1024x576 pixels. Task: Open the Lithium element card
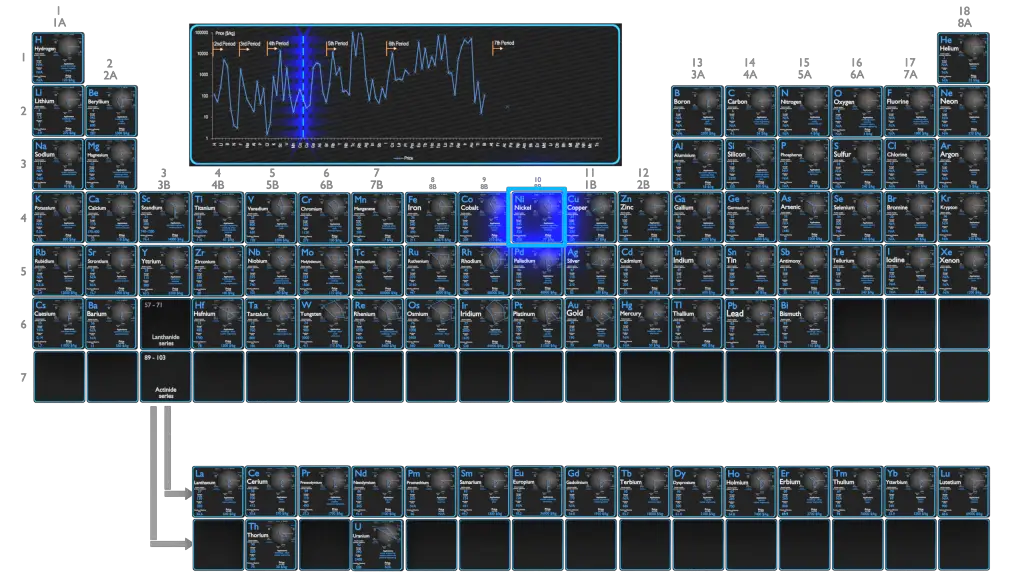pyautogui.click(x=58, y=111)
